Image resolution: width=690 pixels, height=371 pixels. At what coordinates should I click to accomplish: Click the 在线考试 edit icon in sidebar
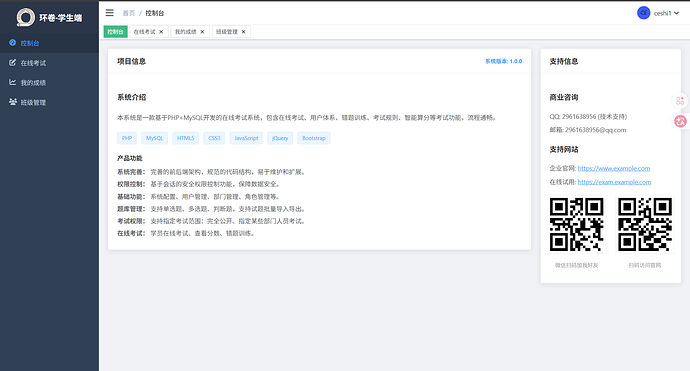[12, 62]
